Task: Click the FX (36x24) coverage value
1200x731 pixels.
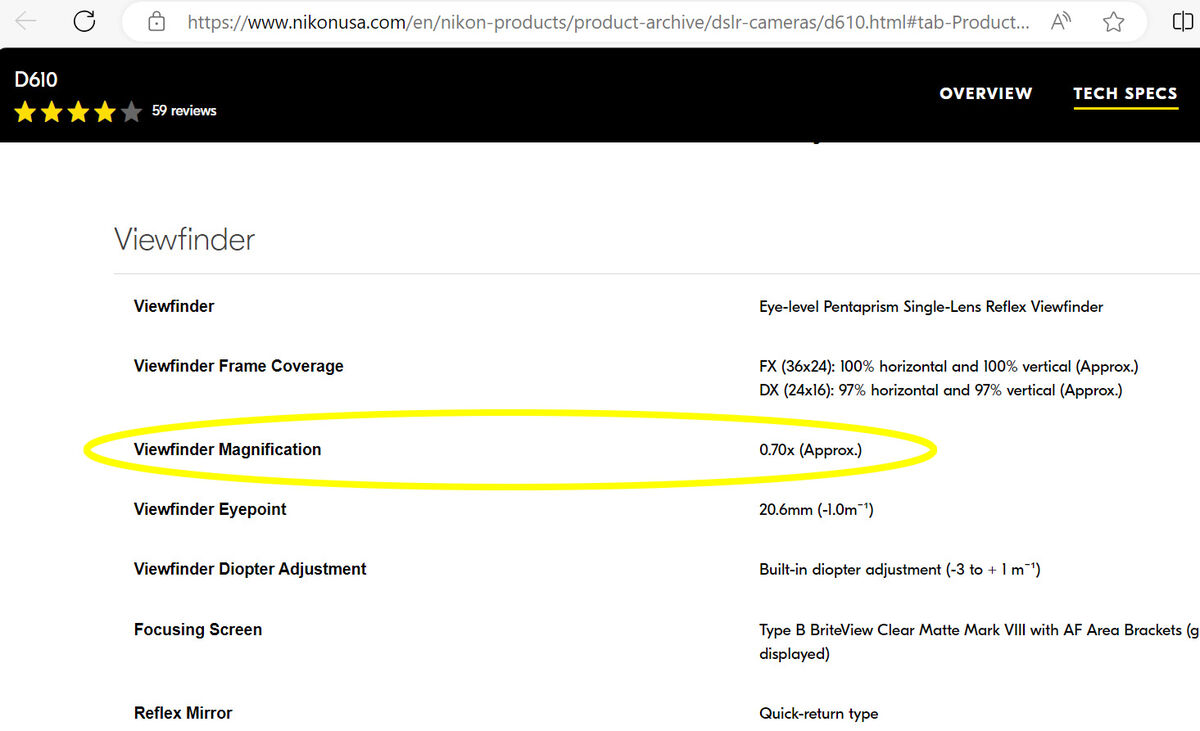Action: click(x=949, y=367)
